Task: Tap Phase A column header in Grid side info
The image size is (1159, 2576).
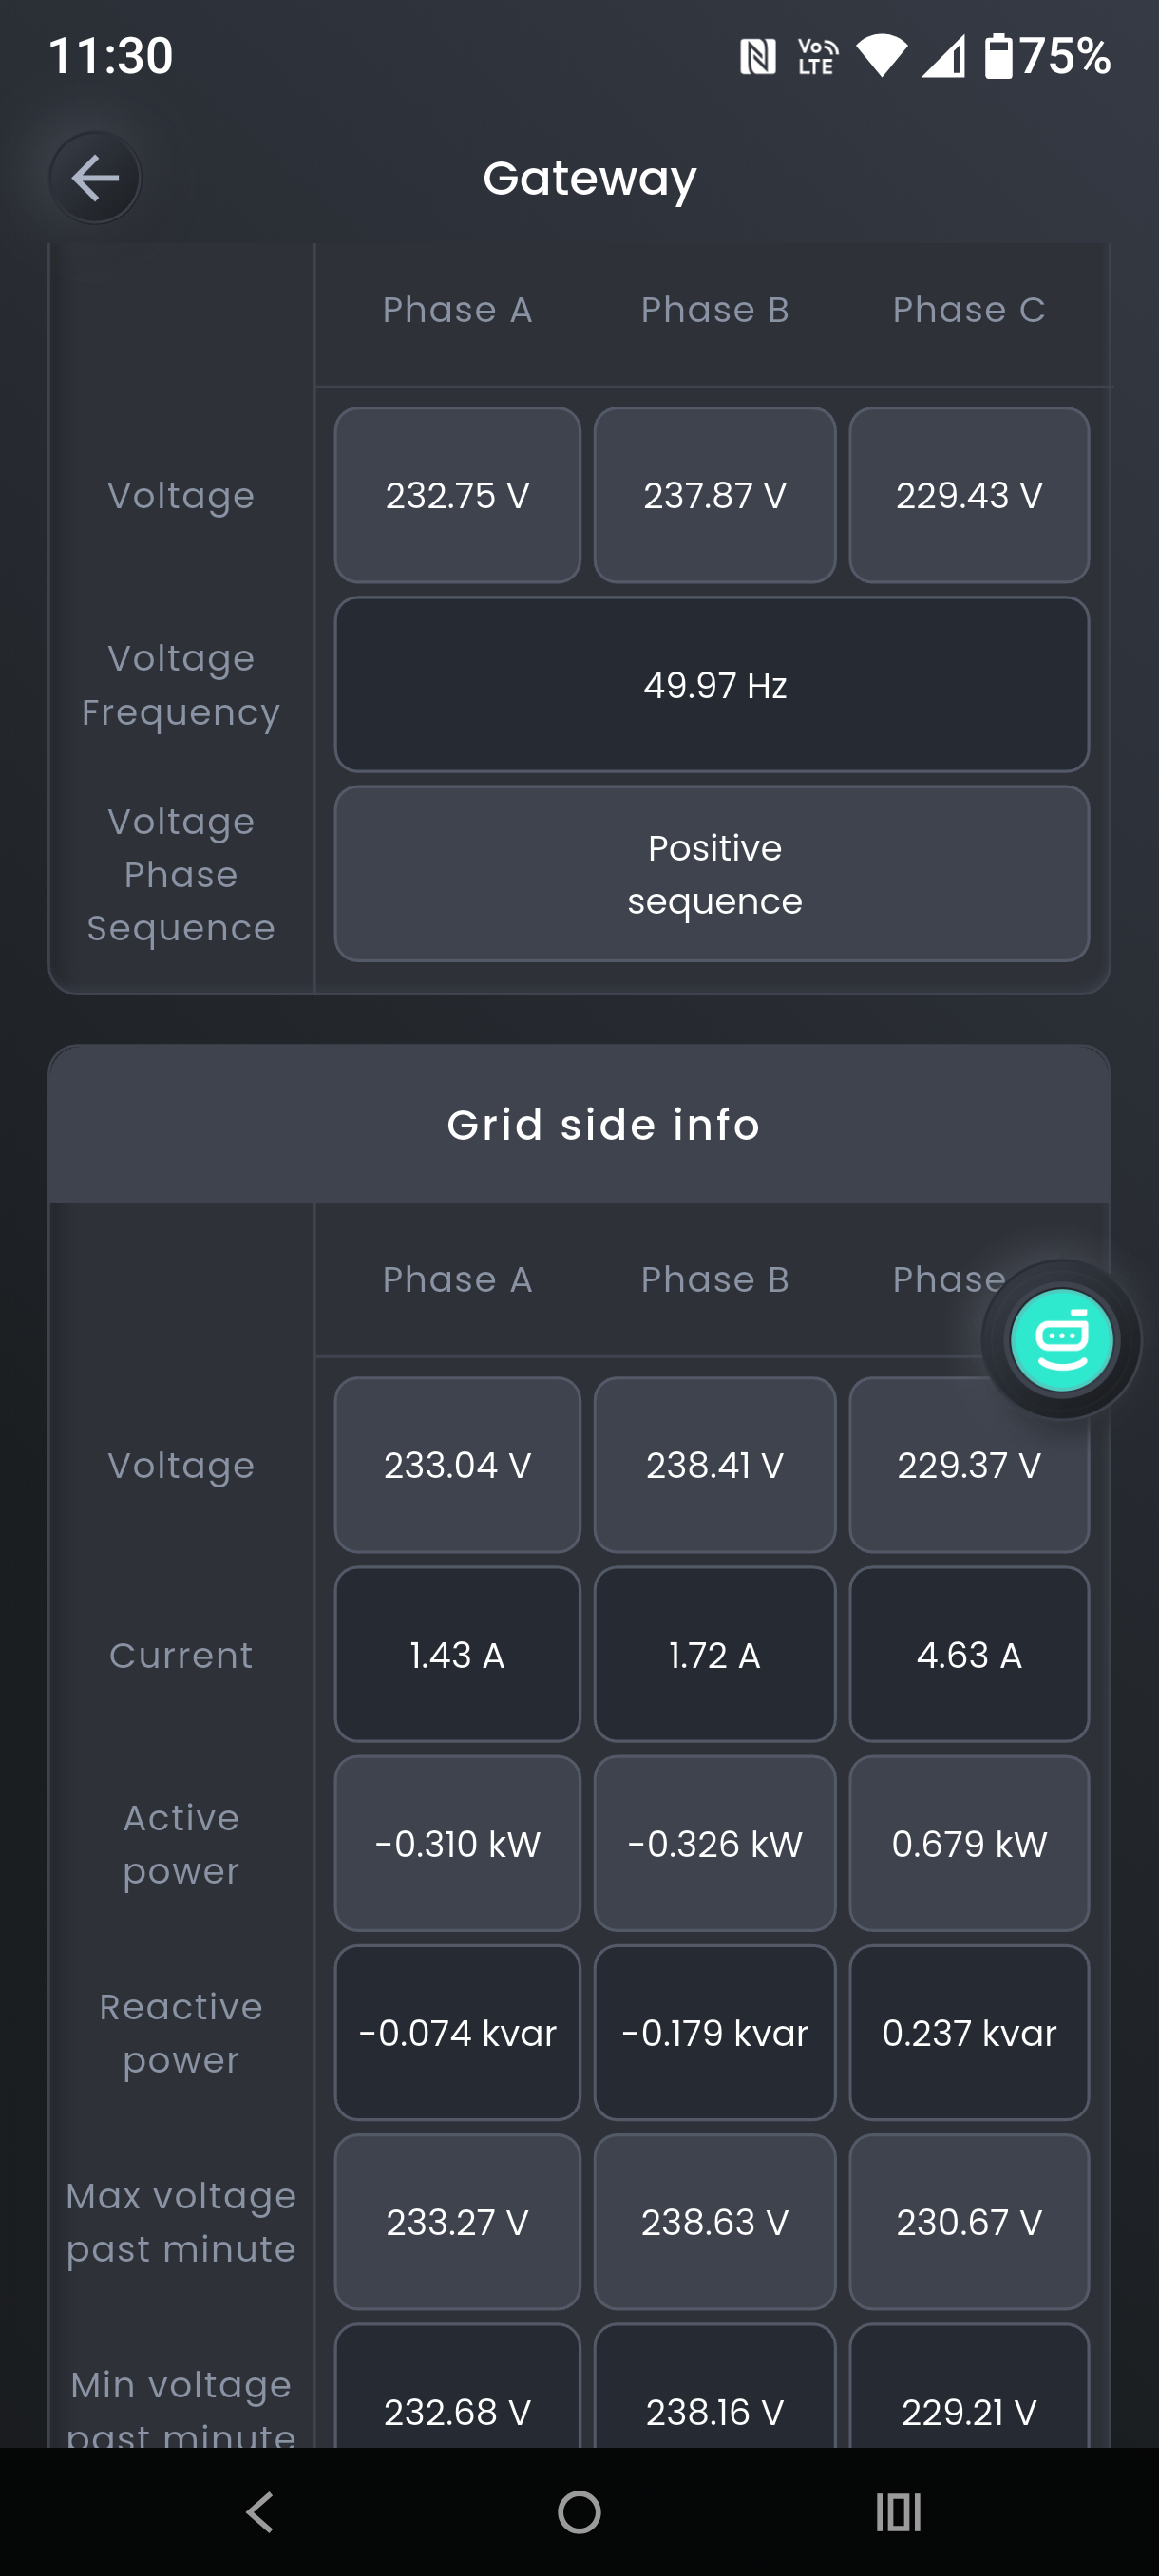Action: click(x=457, y=1279)
